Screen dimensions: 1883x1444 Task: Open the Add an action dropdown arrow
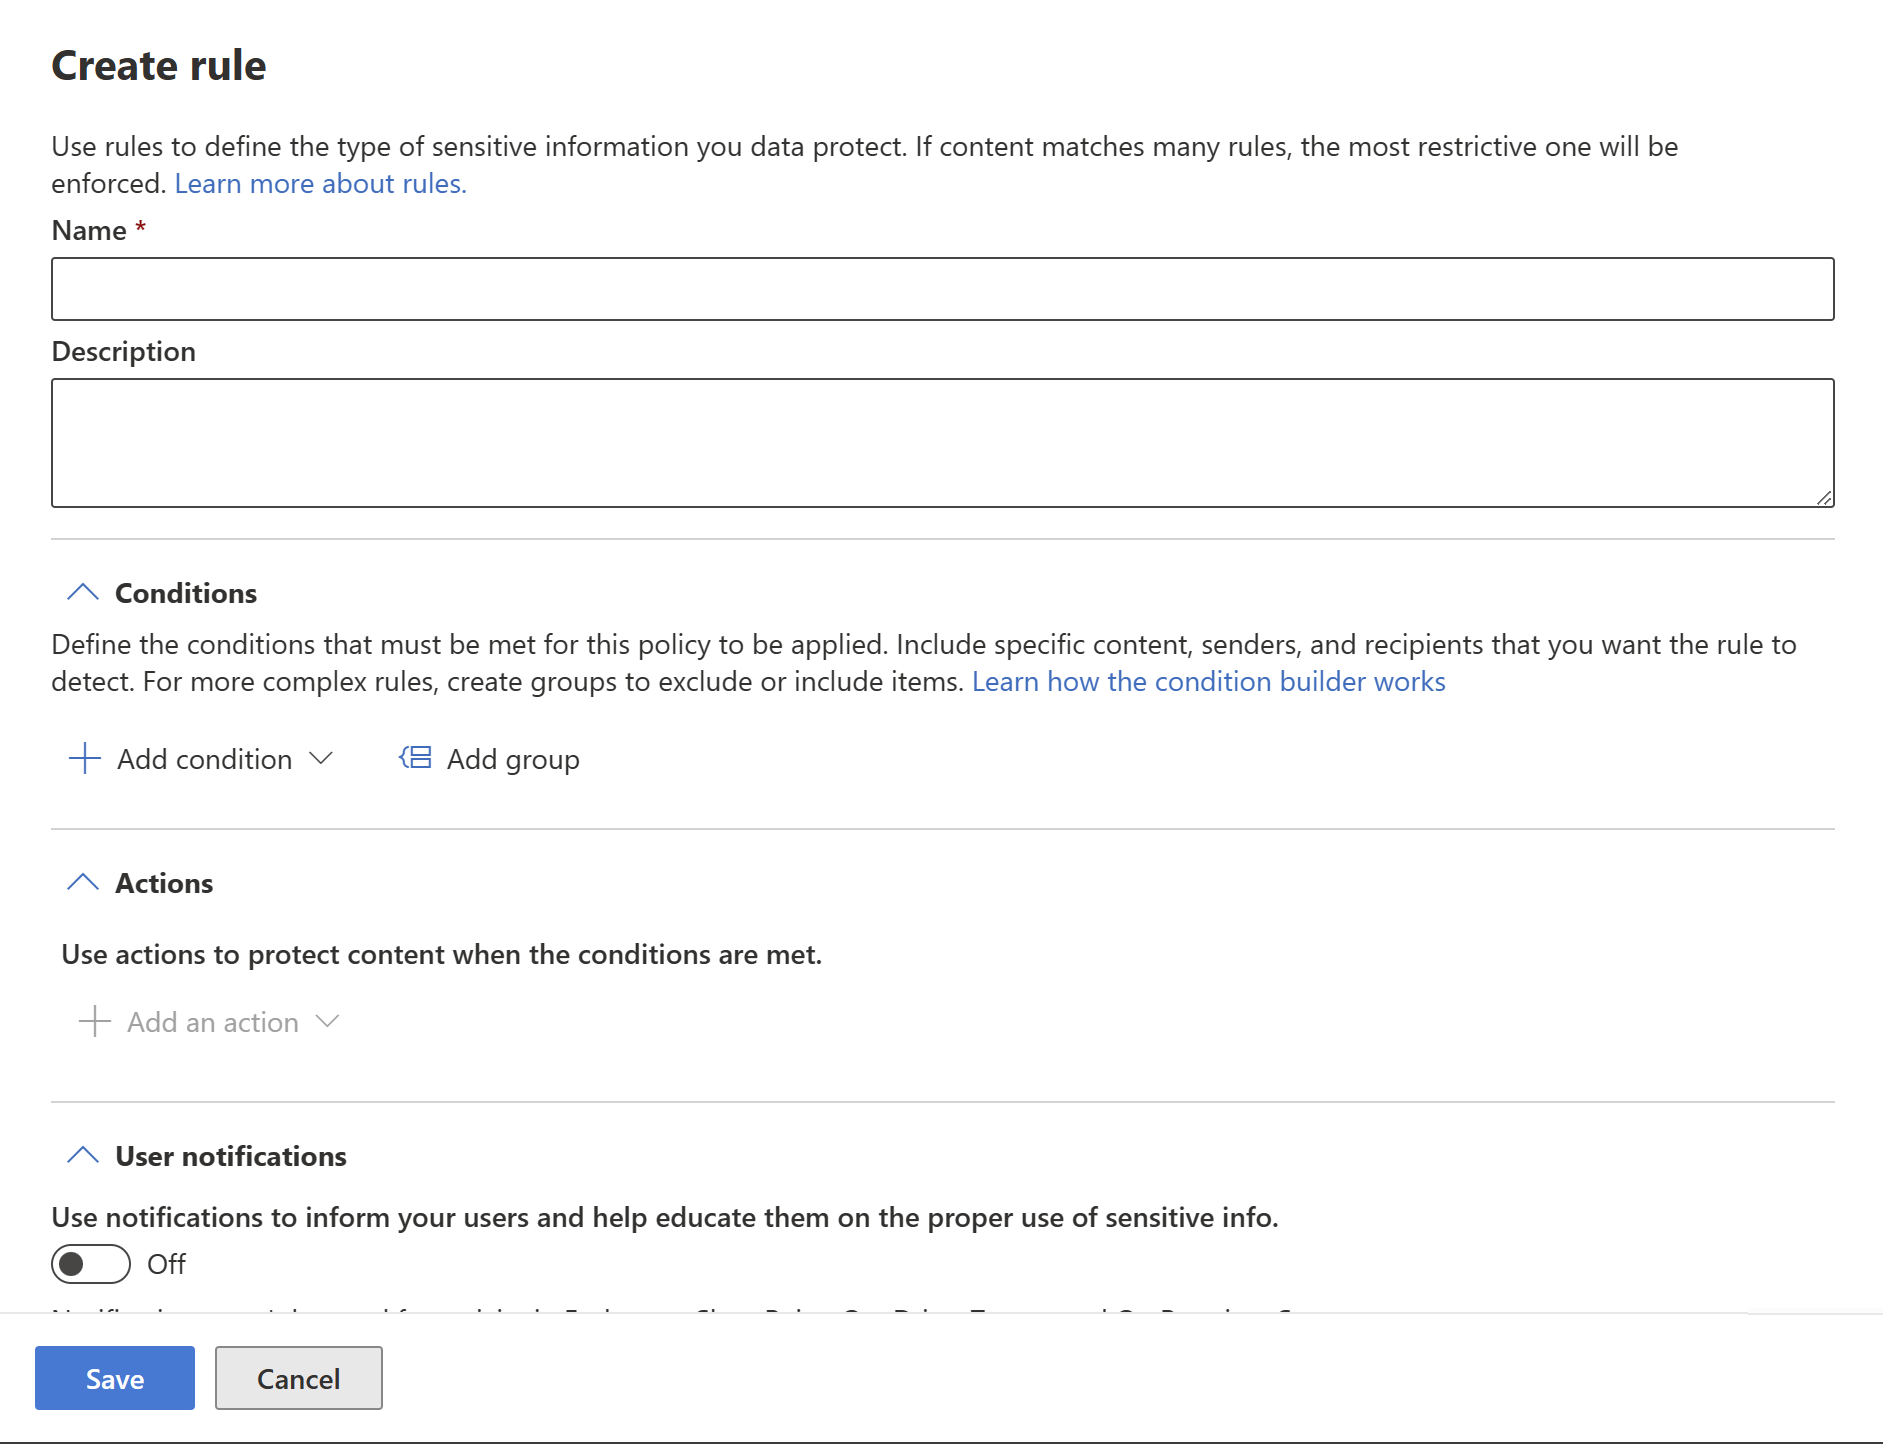click(327, 1021)
